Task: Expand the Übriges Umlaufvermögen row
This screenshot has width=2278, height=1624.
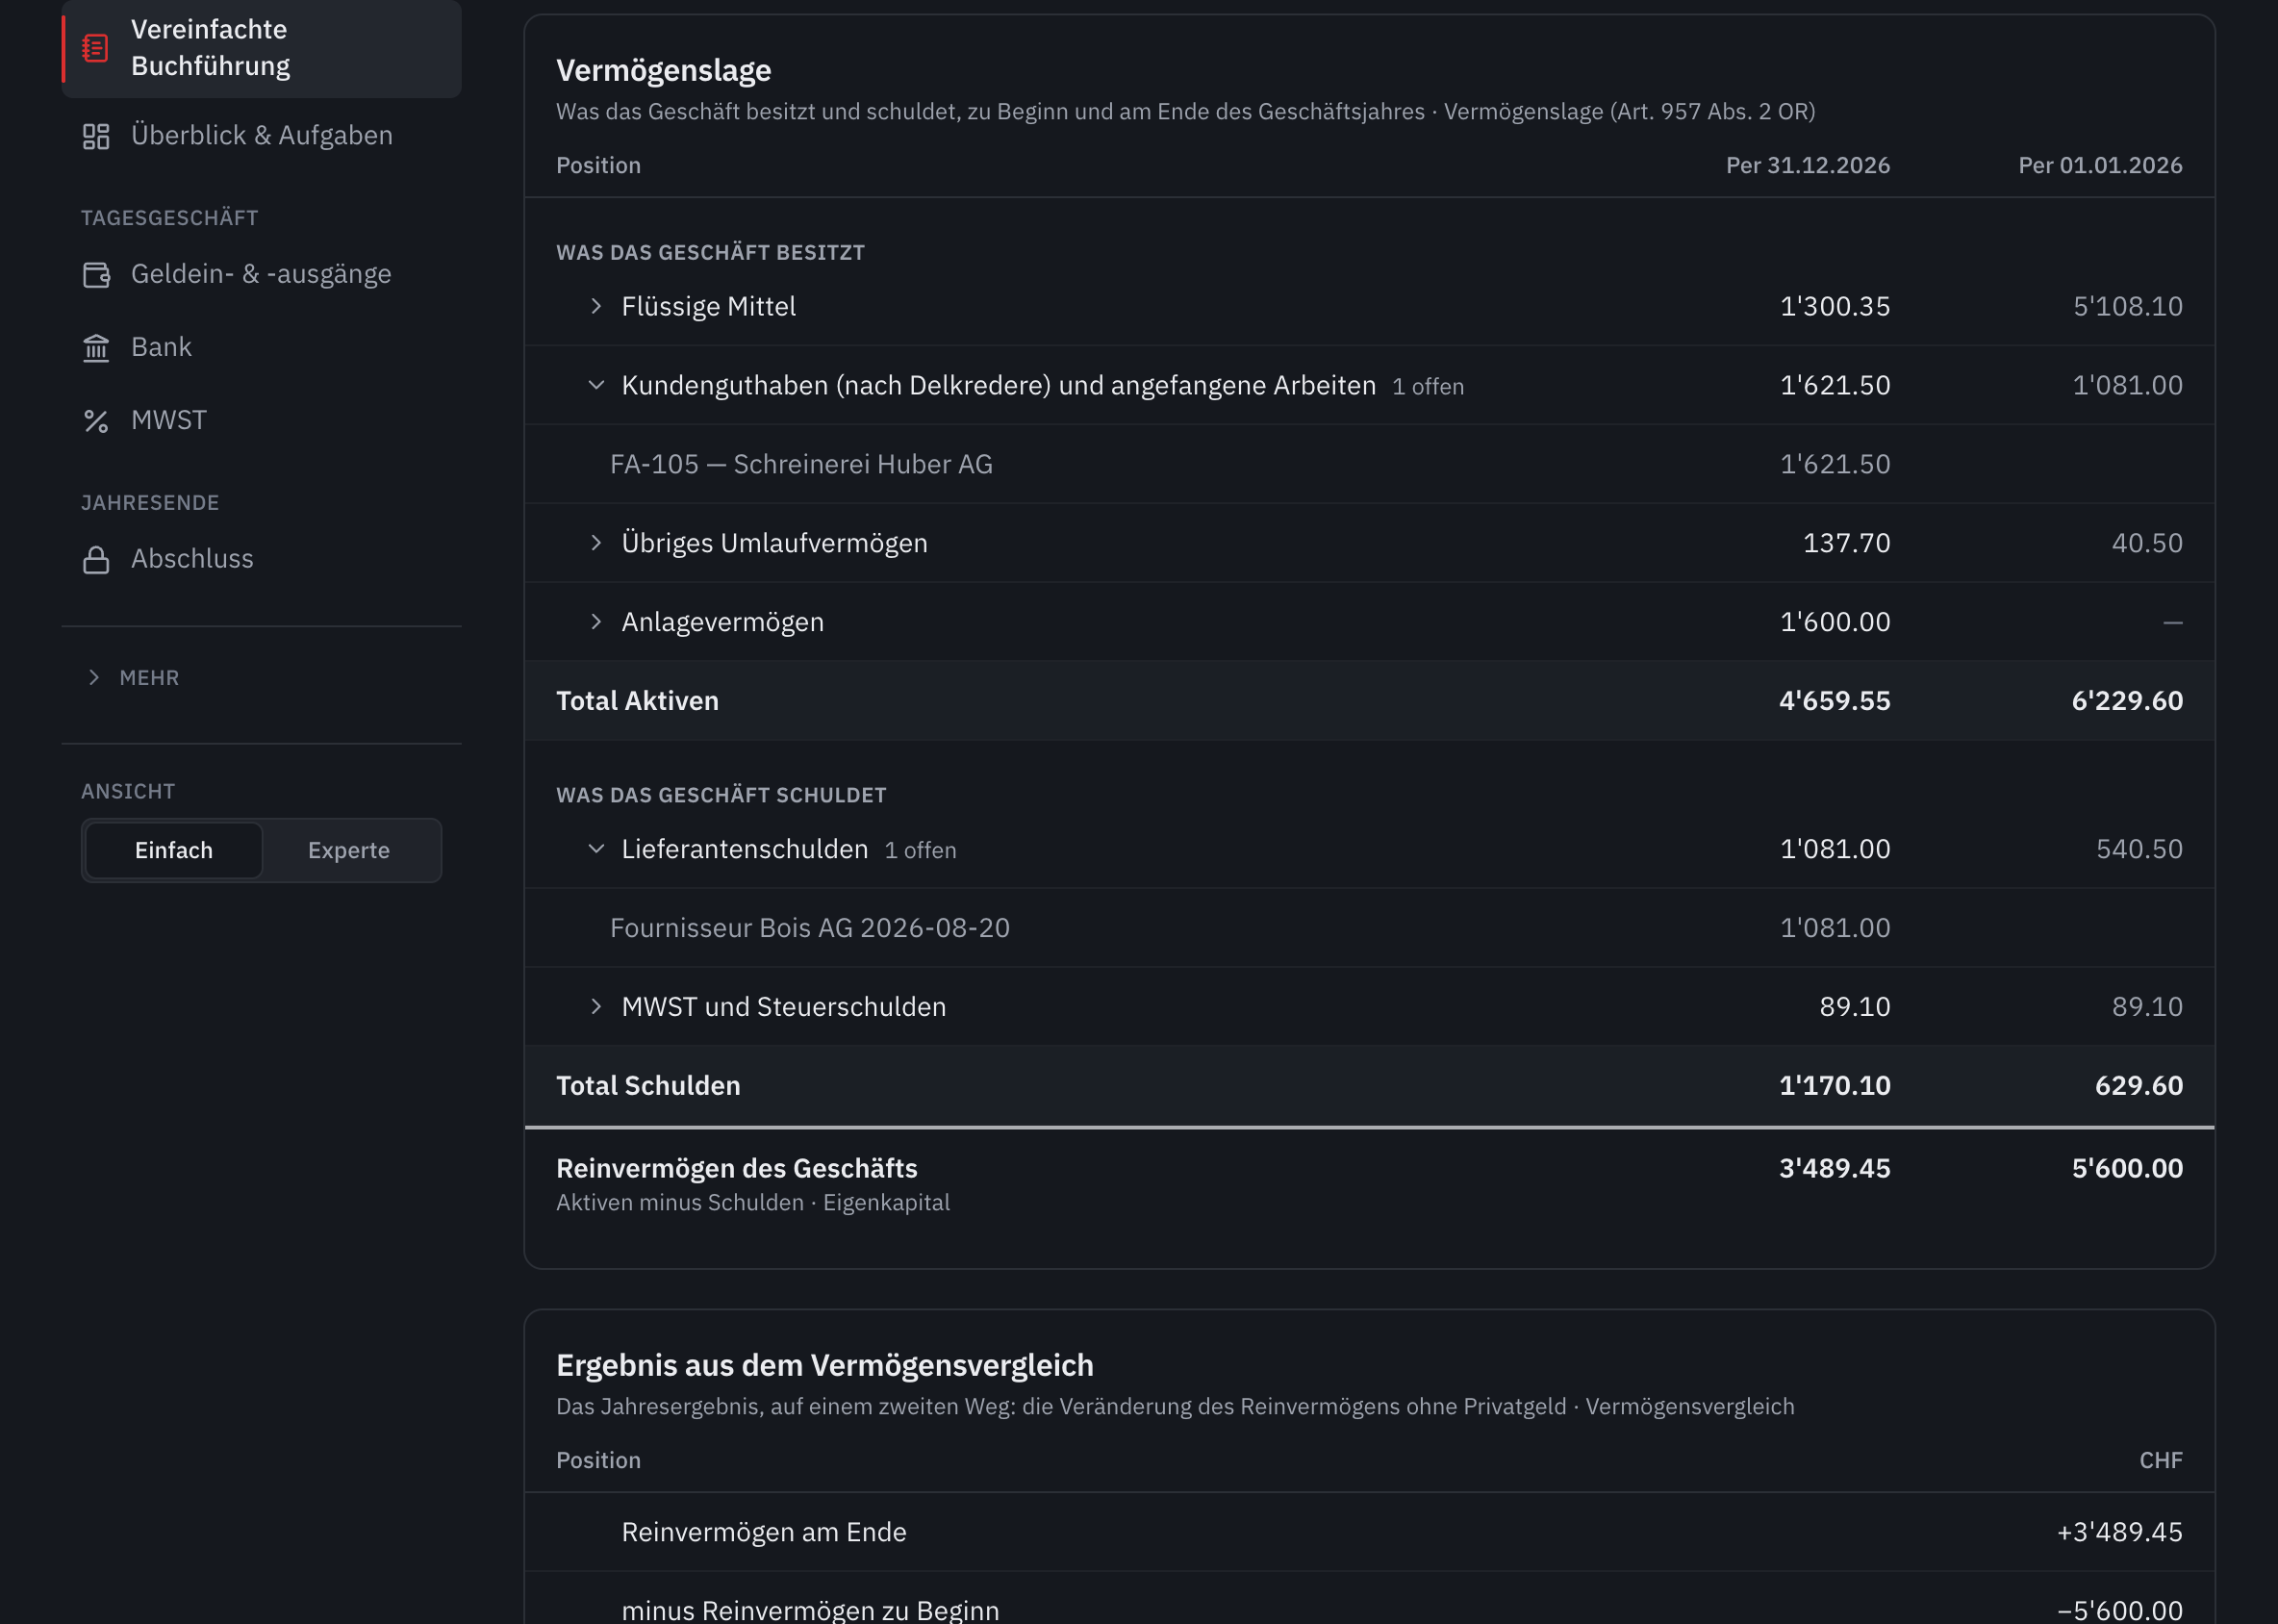Action: click(596, 543)
